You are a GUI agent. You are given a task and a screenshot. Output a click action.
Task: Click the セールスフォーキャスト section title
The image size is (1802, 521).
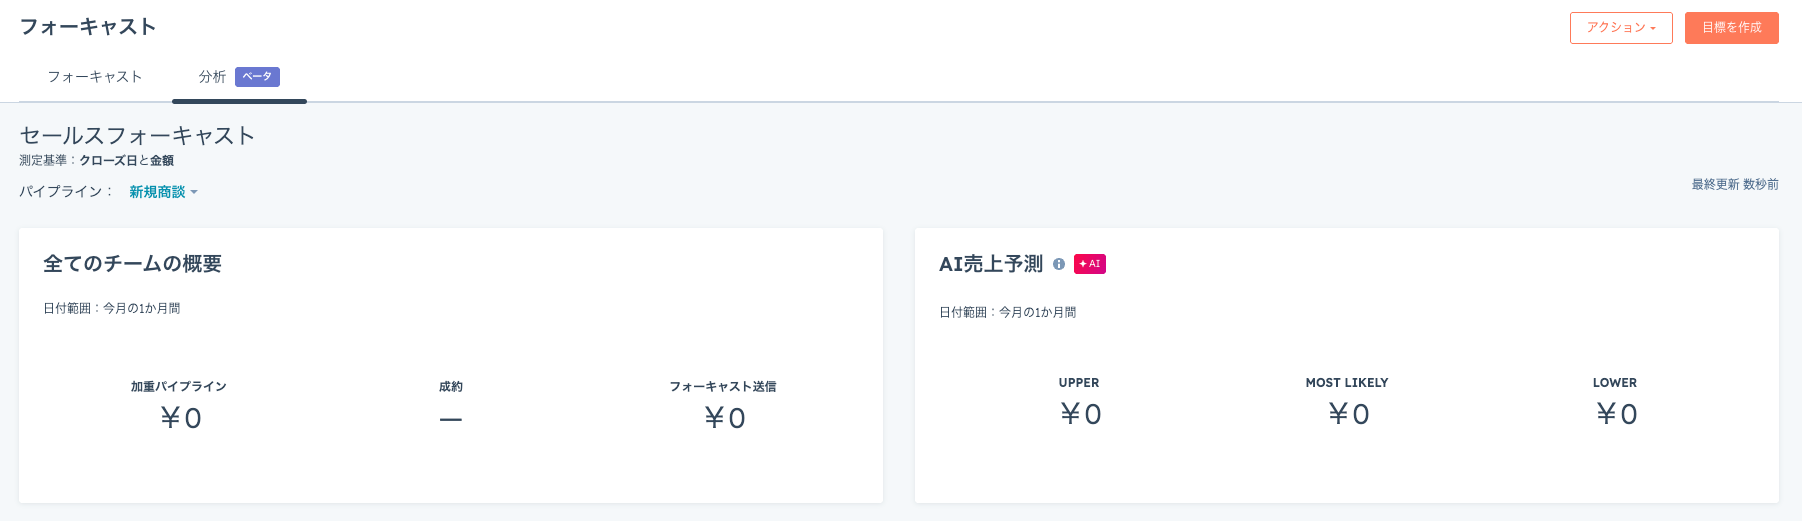tap(137, 136)
